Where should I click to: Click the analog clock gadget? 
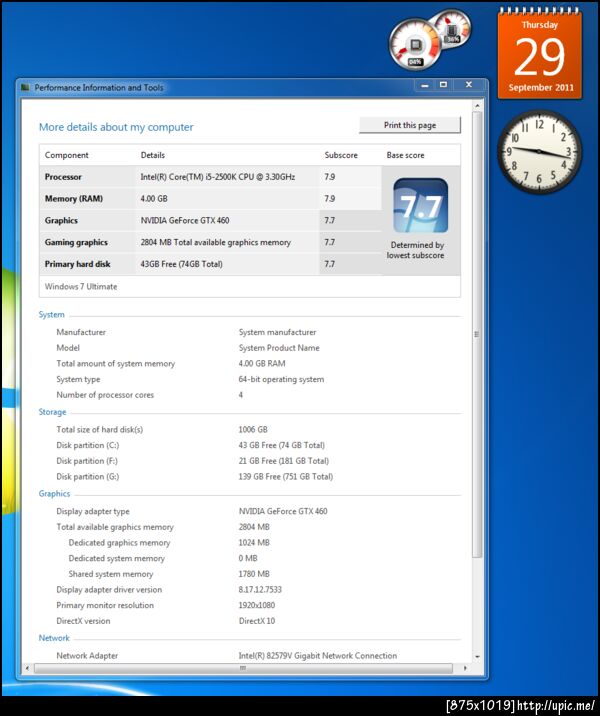click(539, 151)
